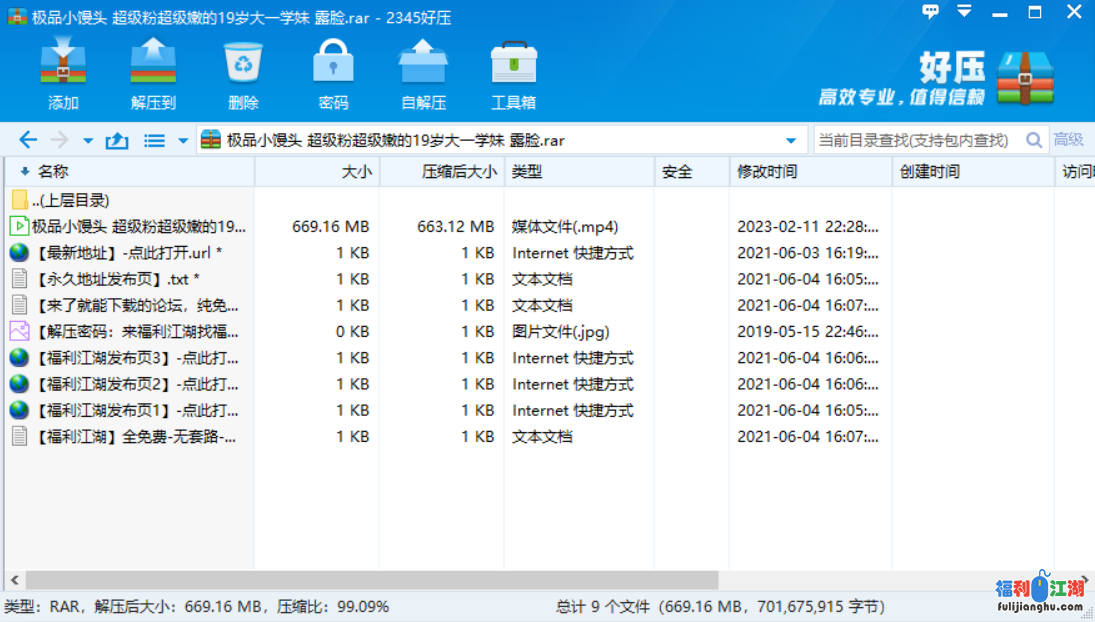The height and width of the screenshot is (622, 1095).
Task: Open the title bar main menu arrow
Action: [x=964, y=12]
